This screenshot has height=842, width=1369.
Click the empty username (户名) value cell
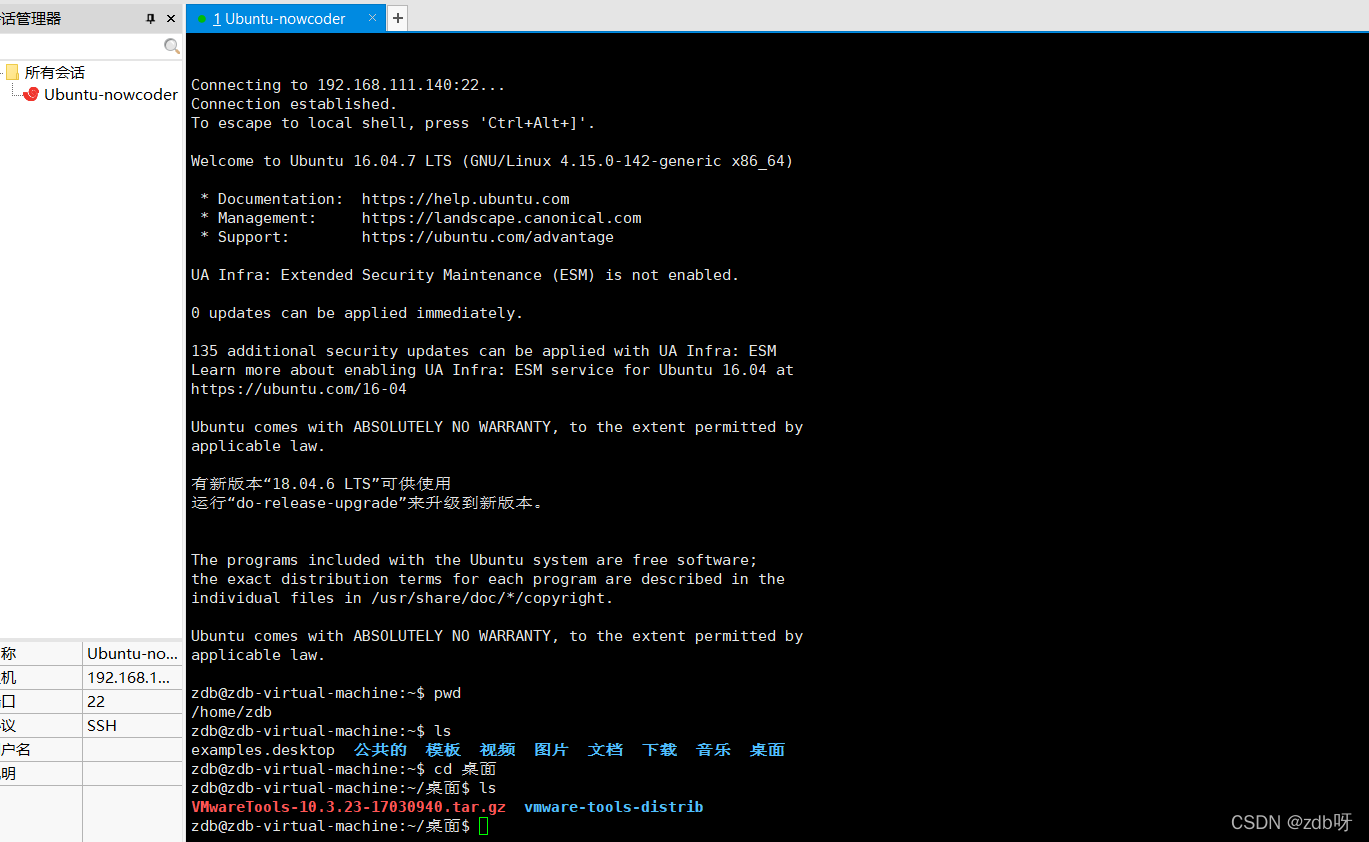pos(133,749)
